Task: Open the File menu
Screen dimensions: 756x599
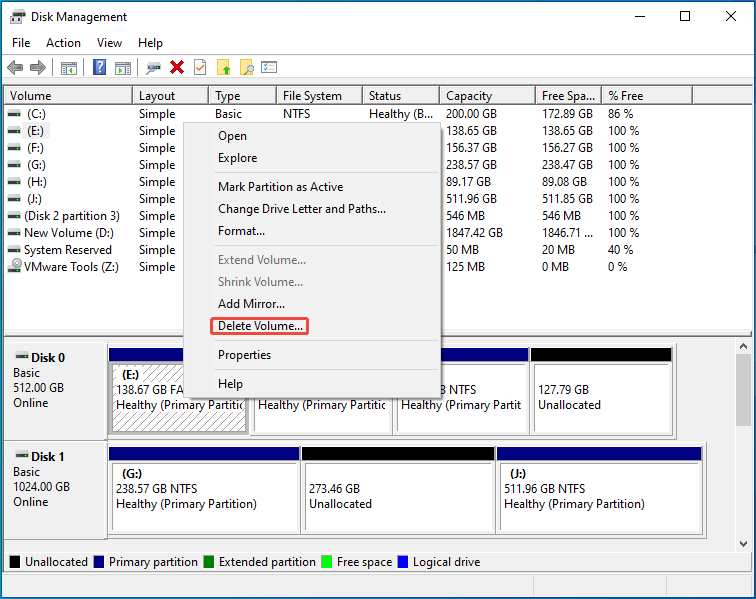Action: tap(21, 43)
